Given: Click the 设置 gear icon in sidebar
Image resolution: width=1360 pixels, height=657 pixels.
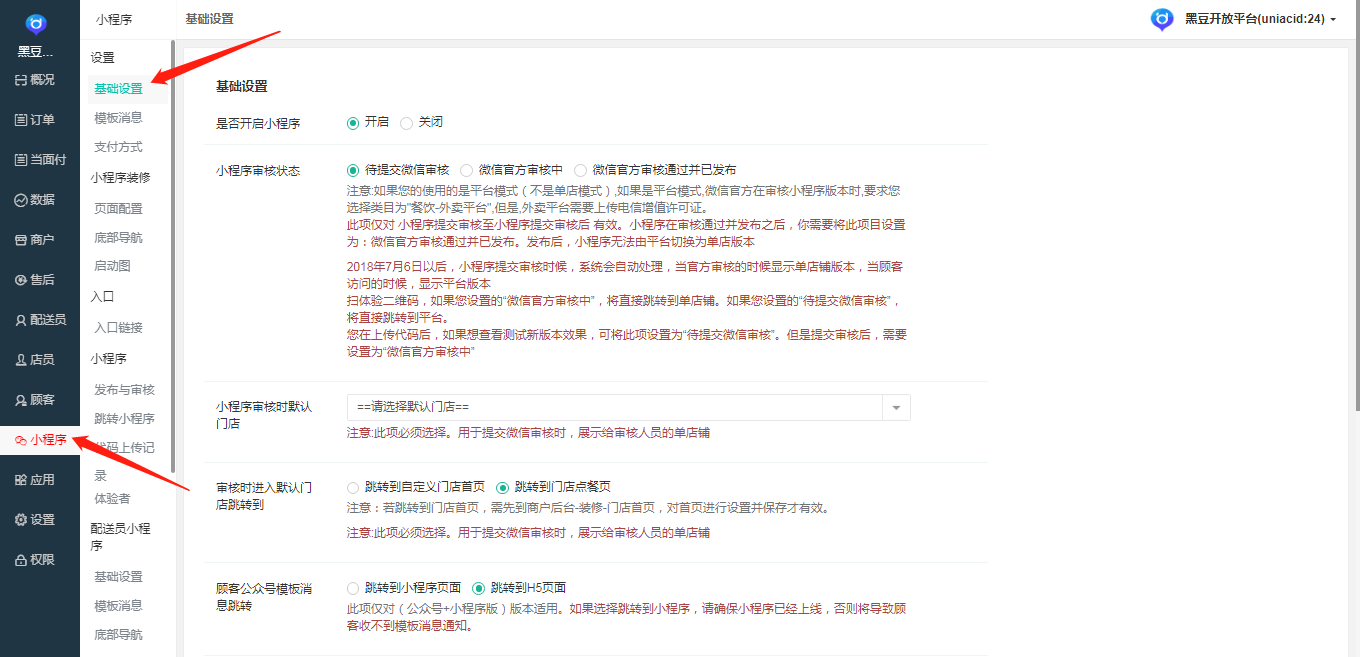Looking at the screenshot, I should tap(21, 520).
